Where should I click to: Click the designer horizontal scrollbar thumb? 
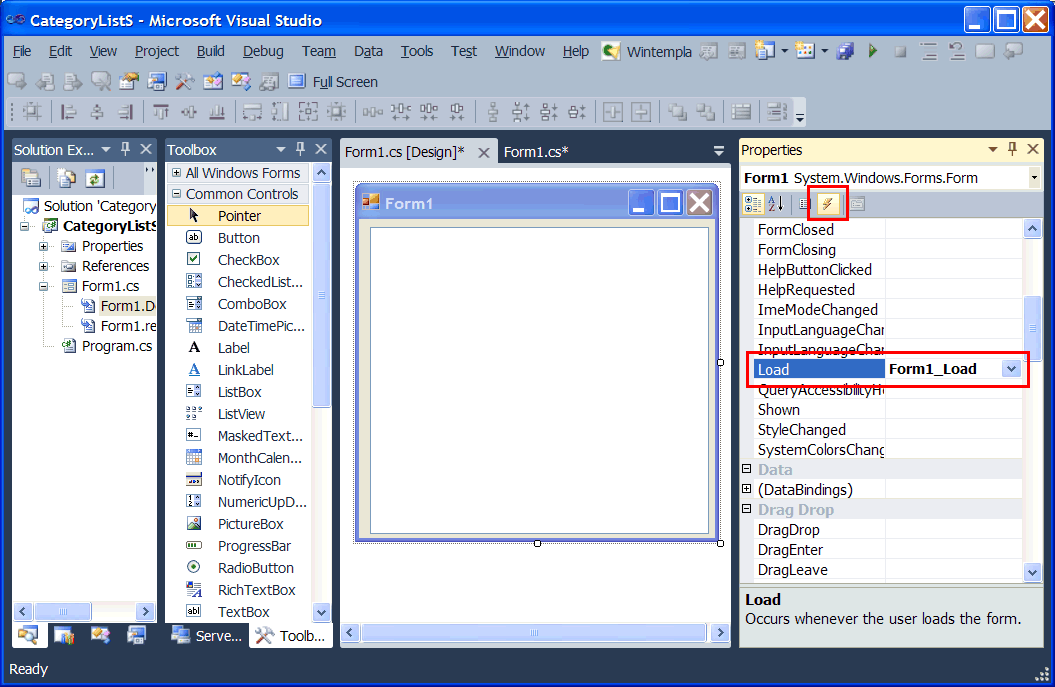click(x=534, y=632)
